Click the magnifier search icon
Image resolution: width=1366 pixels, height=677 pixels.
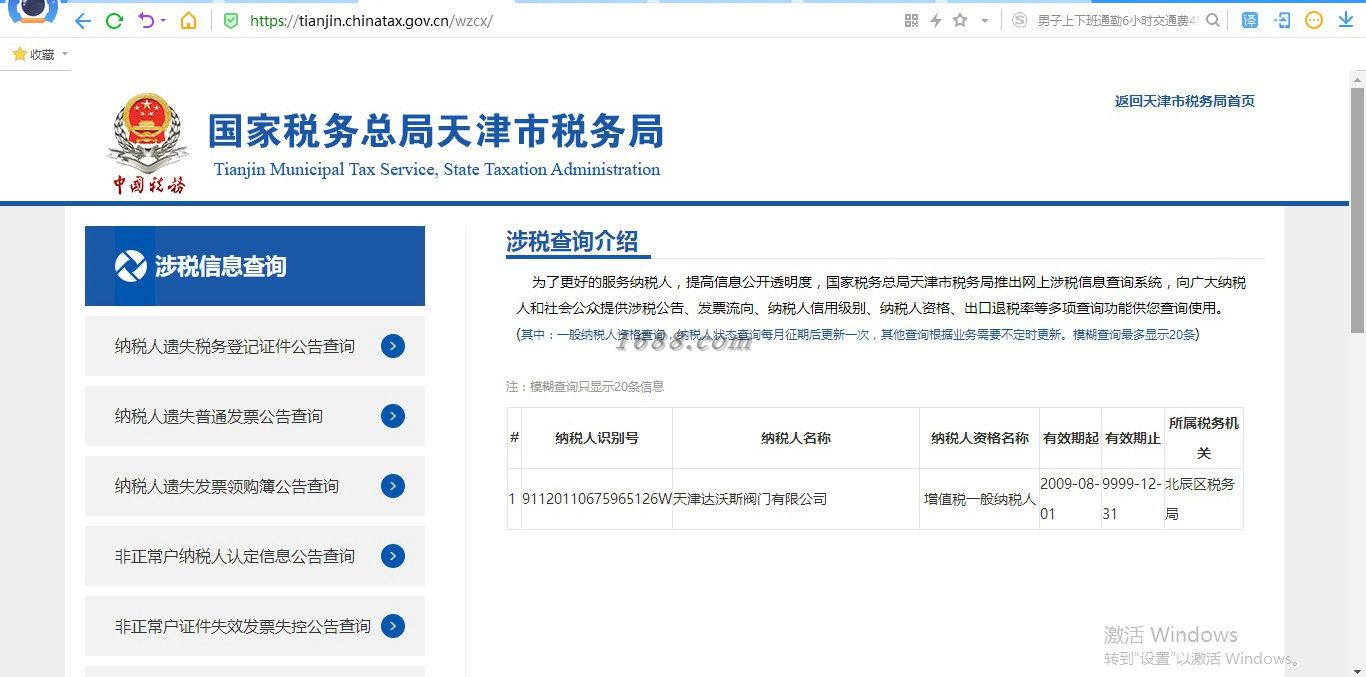click(x=1213, y=20)
